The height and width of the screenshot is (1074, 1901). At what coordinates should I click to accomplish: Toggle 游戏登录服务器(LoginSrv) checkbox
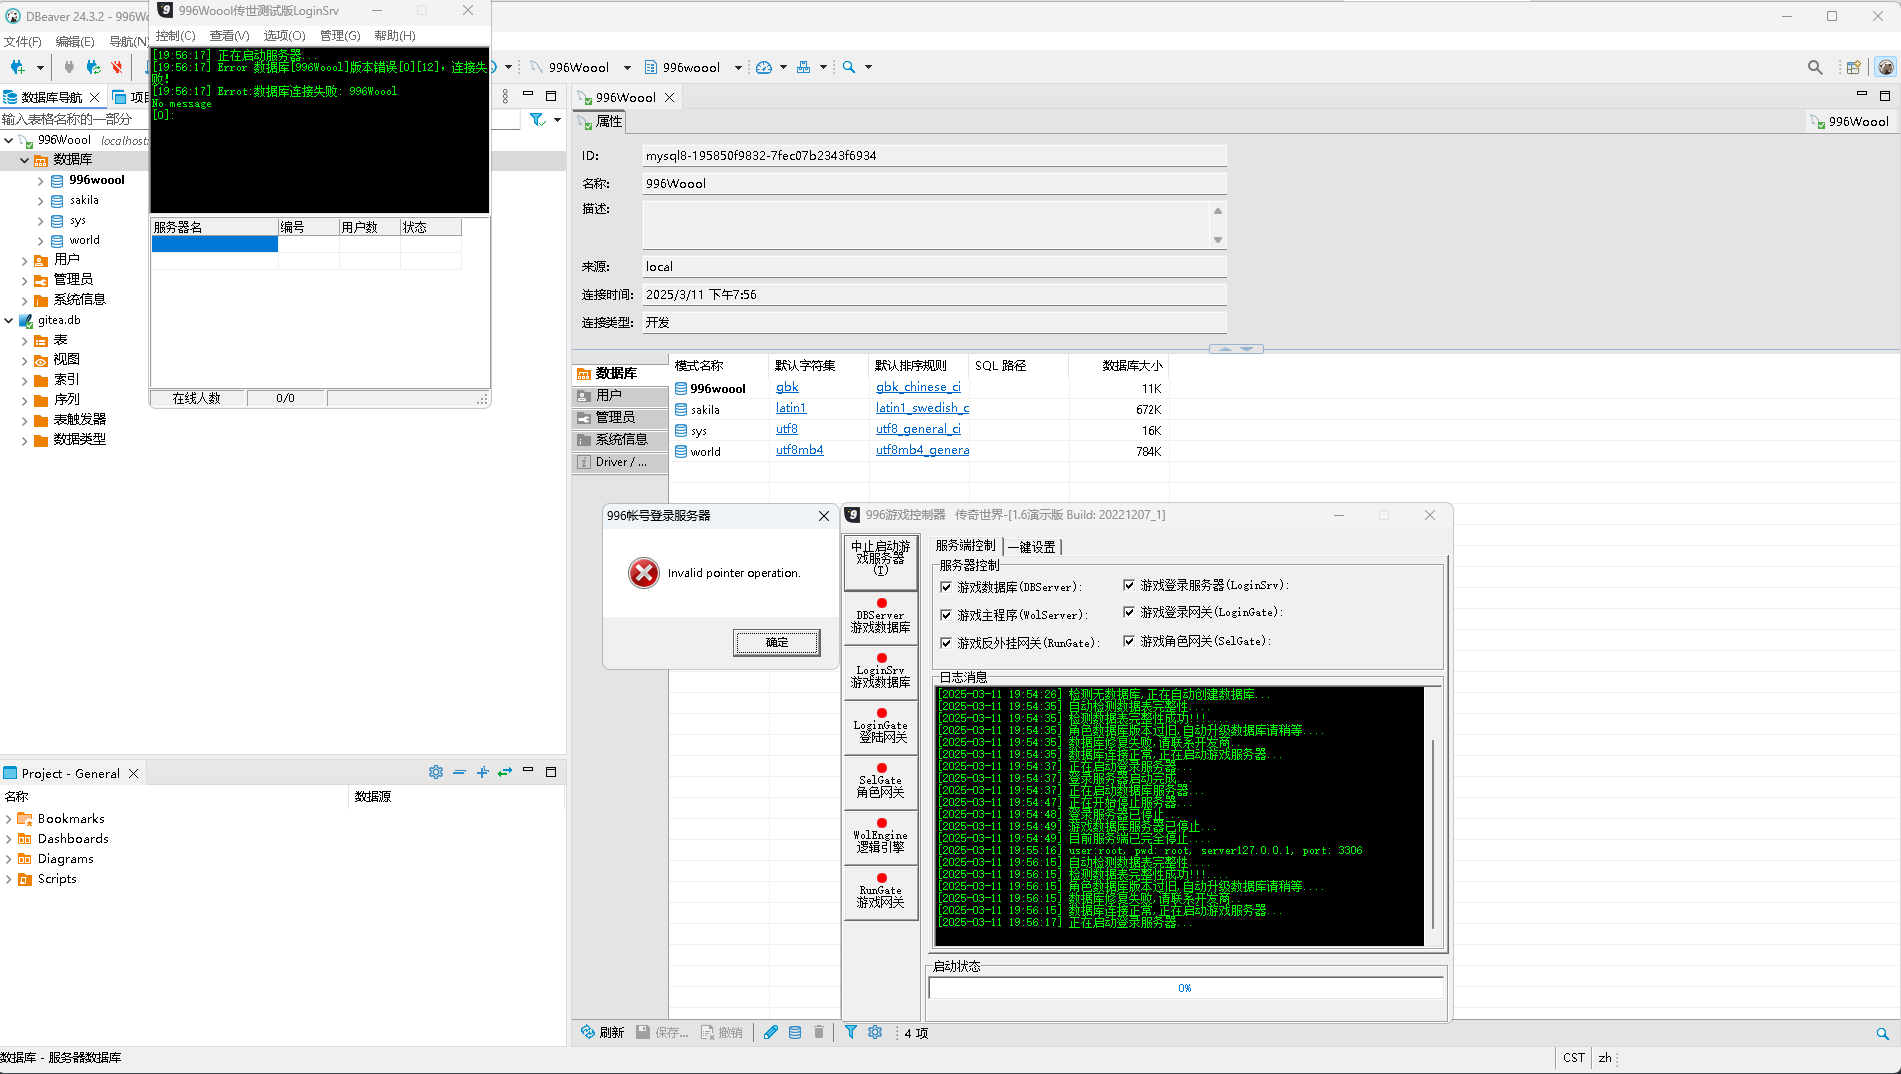[x=1129, y=585]
